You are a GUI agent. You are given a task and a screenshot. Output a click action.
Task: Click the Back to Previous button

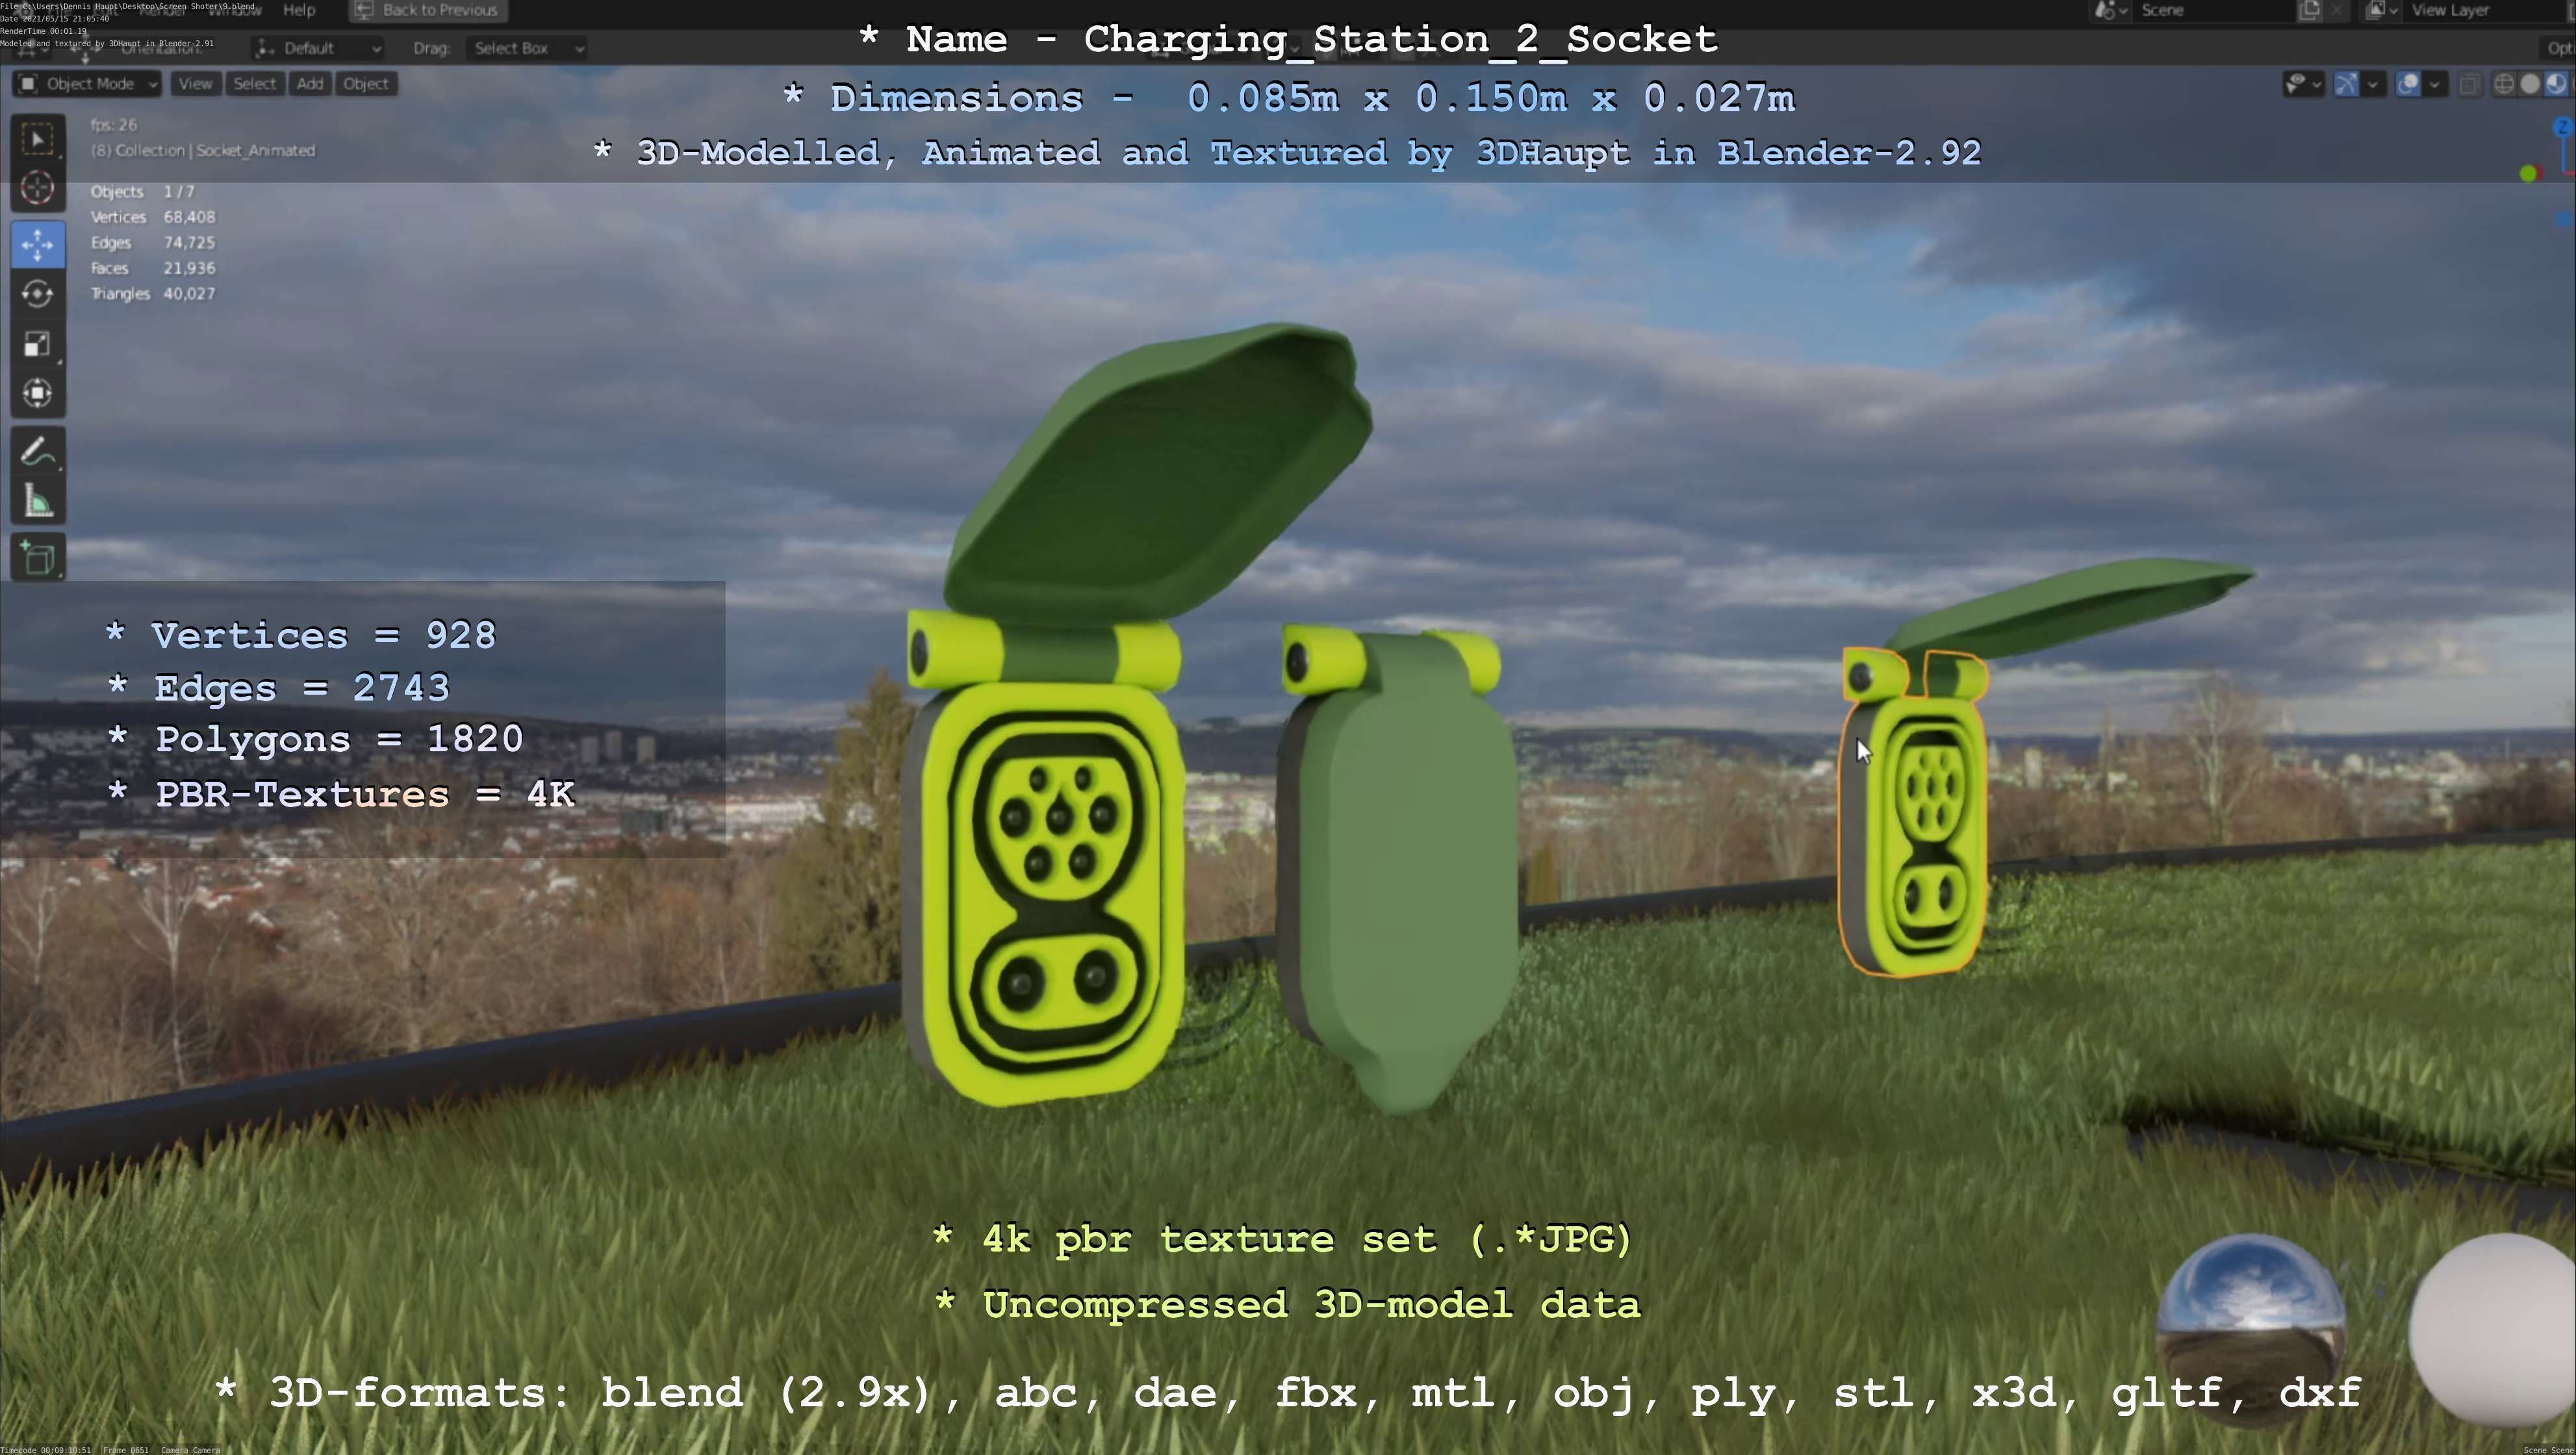[x=428, y=10]
